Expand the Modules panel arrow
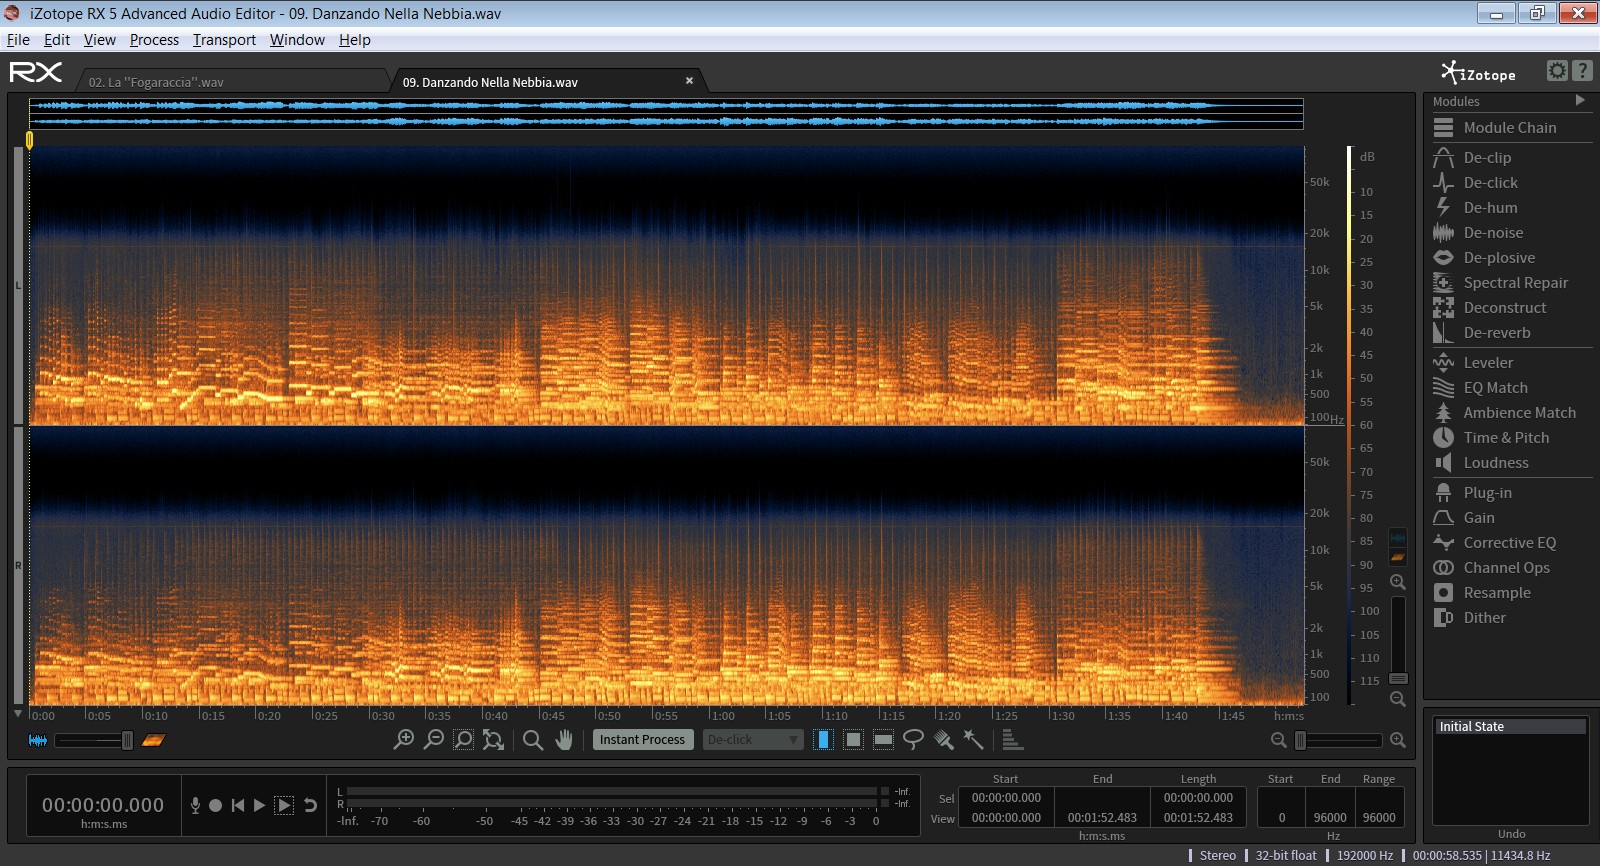 pyautogui.click(x=1580, y=100)
